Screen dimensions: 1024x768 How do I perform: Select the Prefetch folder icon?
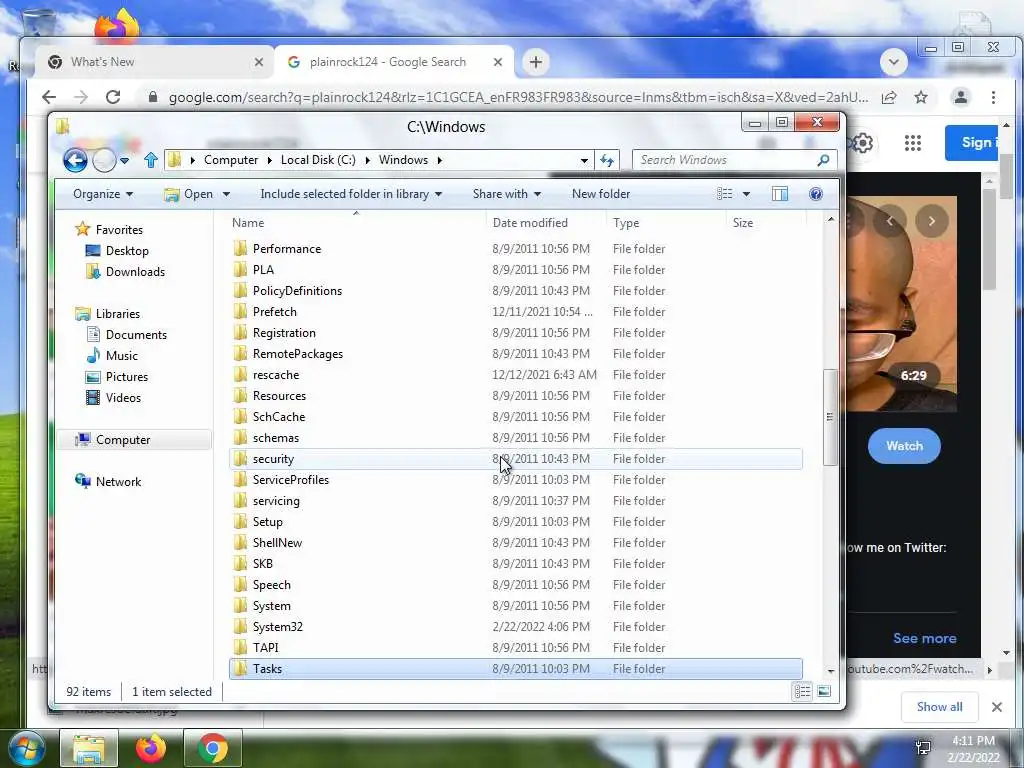pos(240,312)
